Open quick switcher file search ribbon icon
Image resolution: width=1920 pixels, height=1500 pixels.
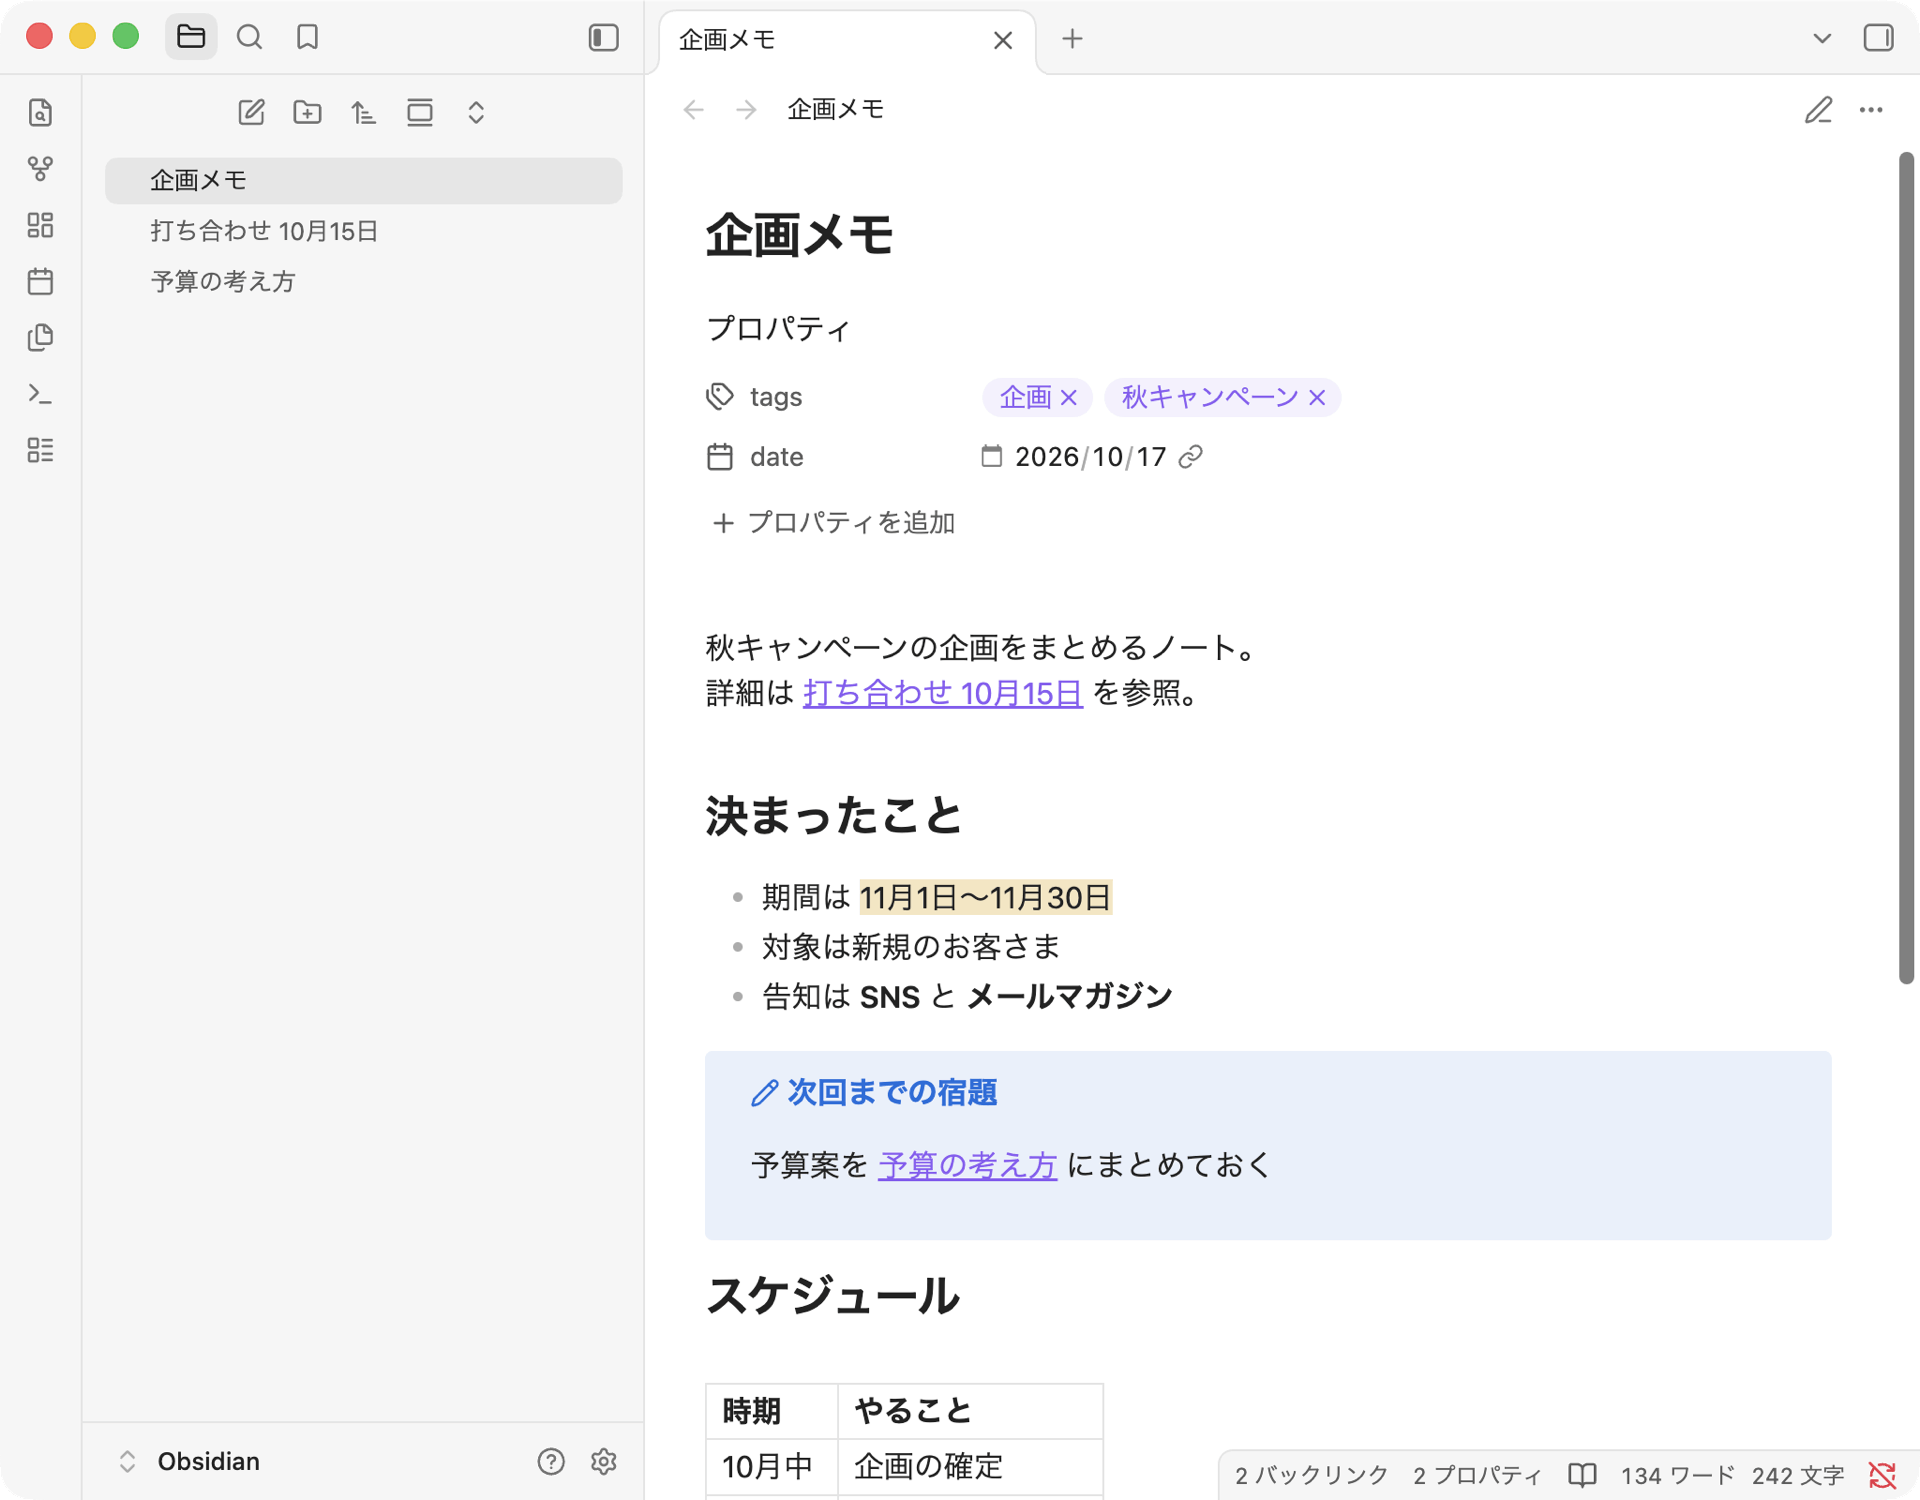click(x=40, y=112)
